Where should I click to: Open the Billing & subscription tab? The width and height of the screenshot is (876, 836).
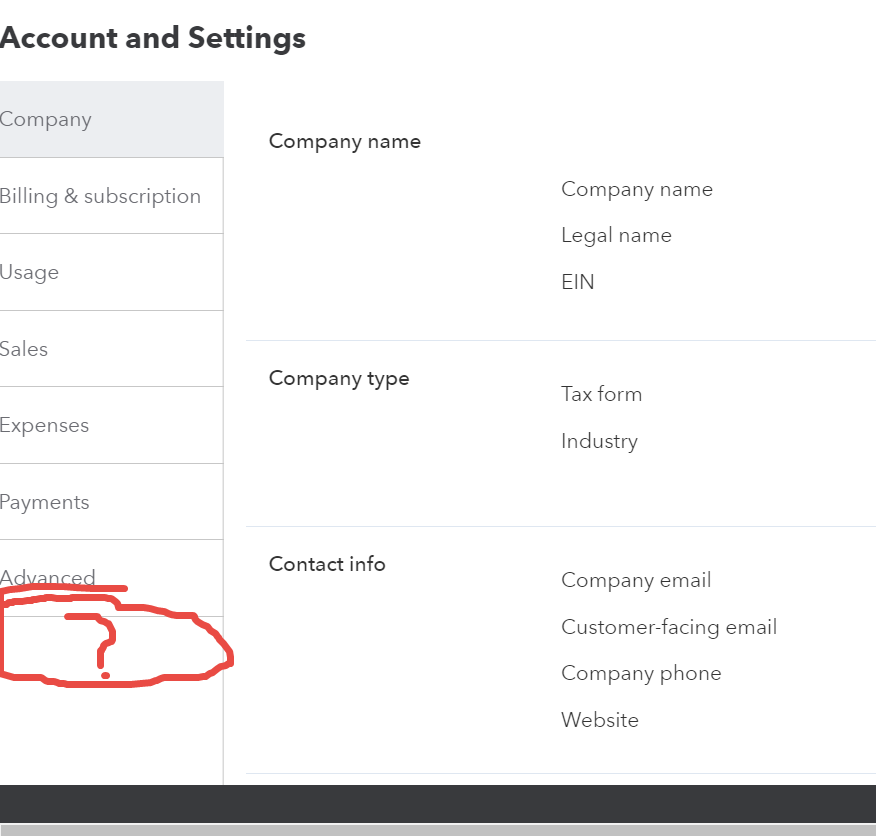tap(100, 196)
